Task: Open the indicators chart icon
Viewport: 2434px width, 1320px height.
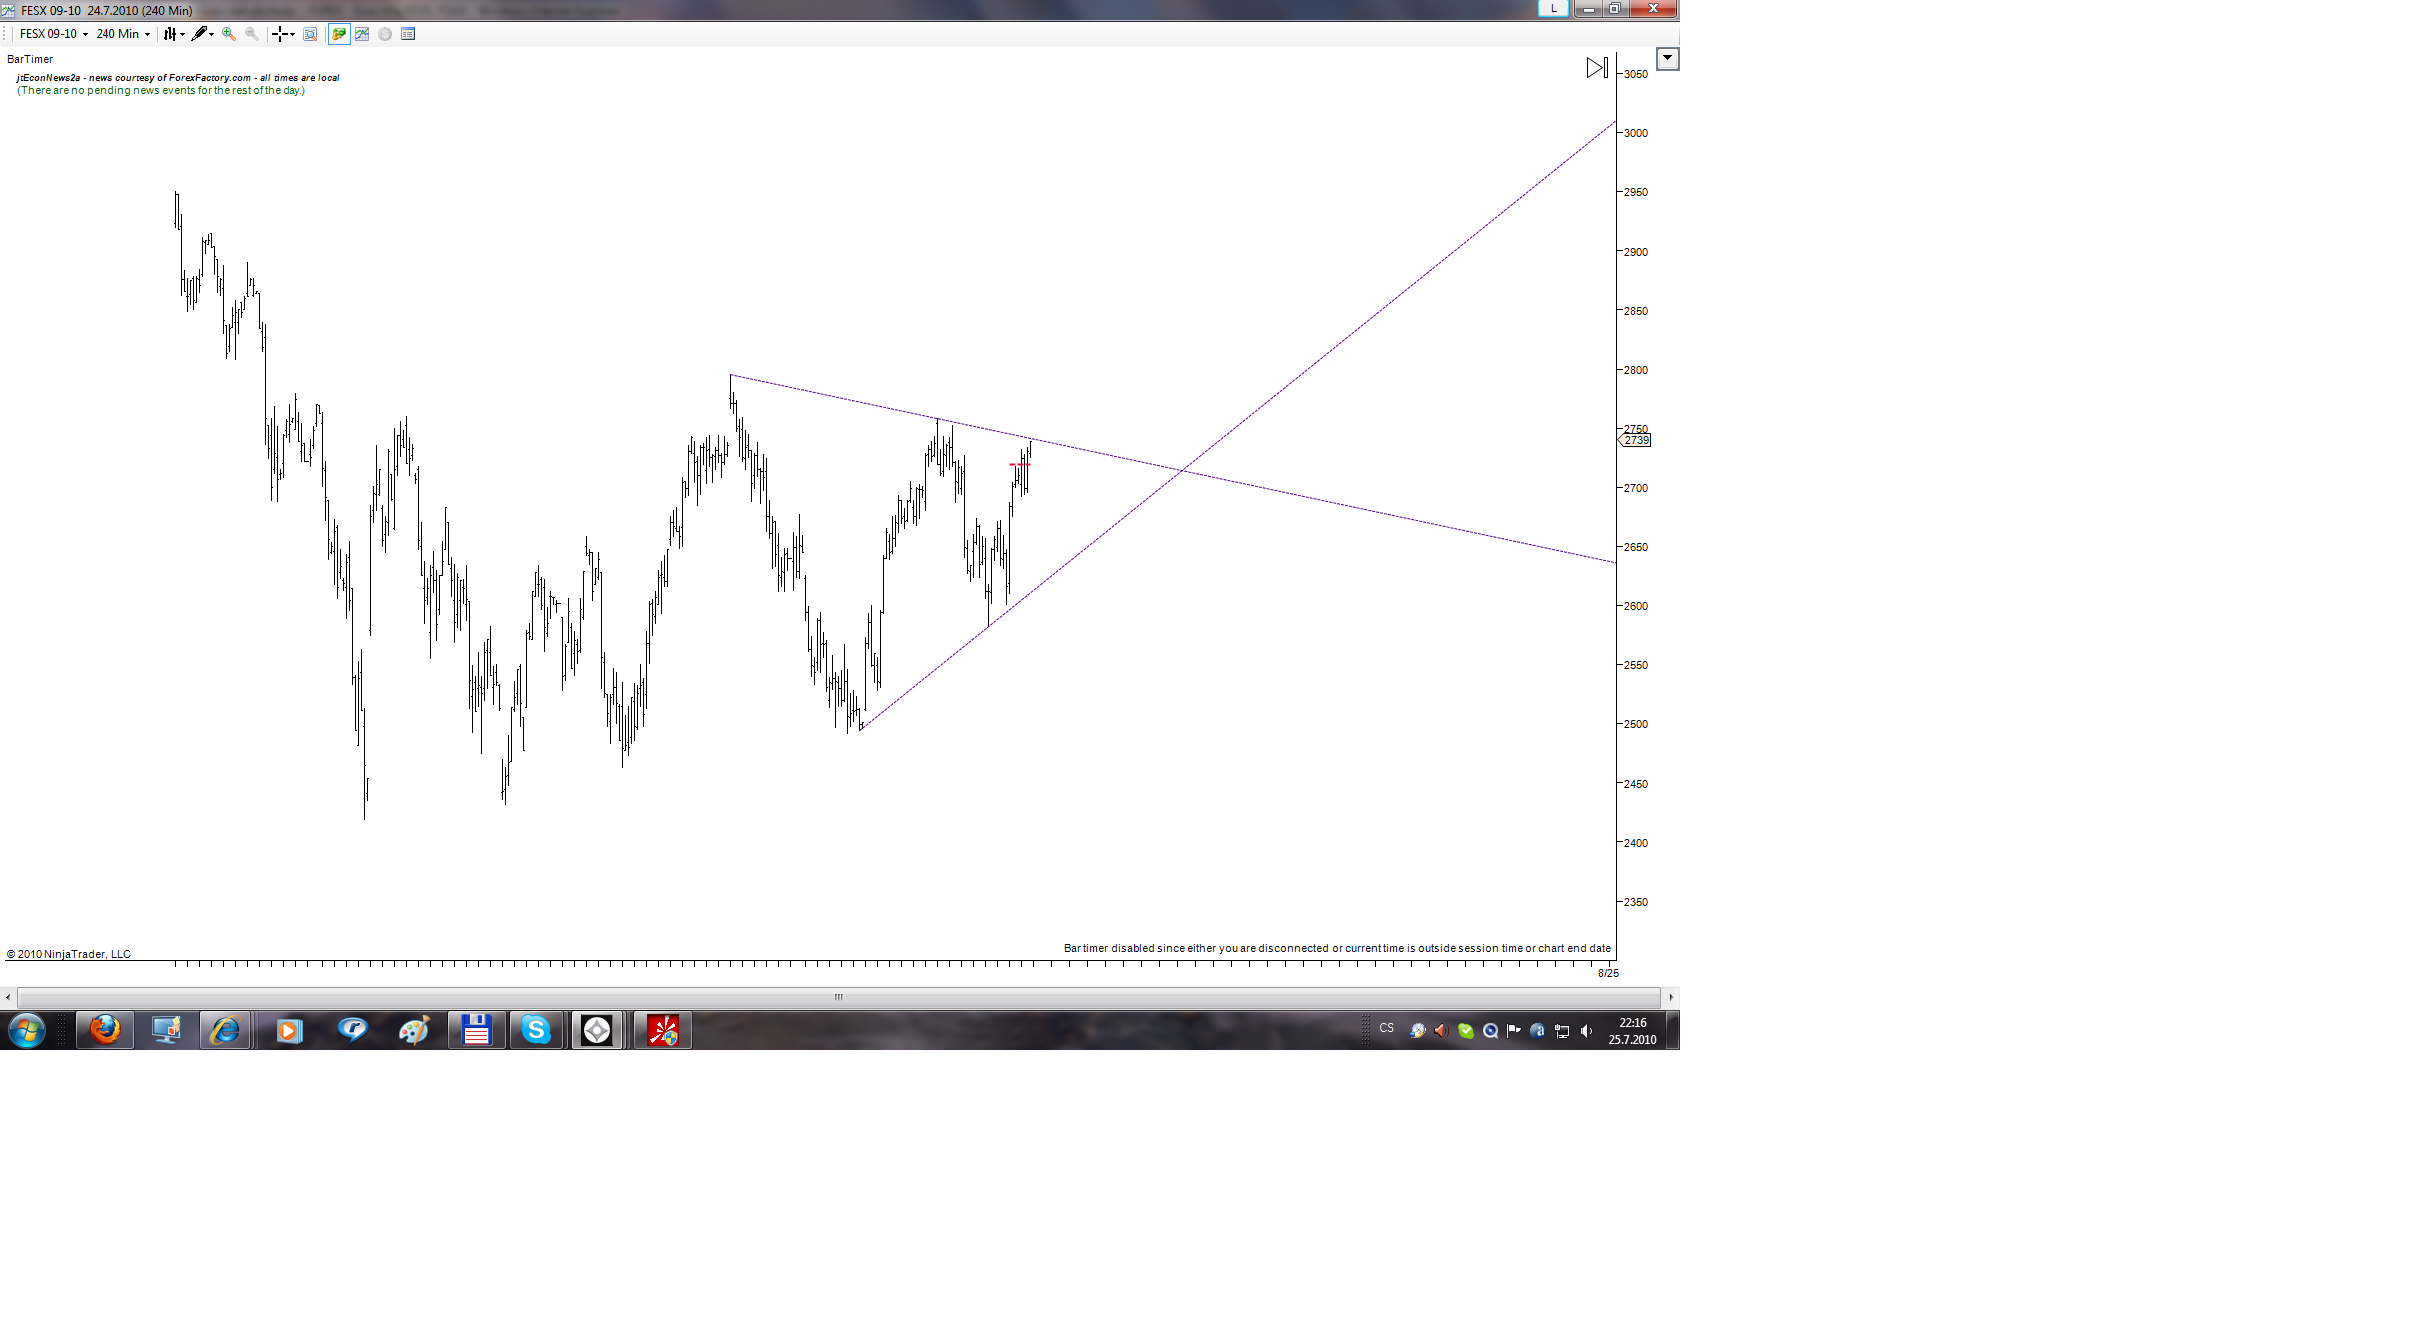Action: pos(362,34)
